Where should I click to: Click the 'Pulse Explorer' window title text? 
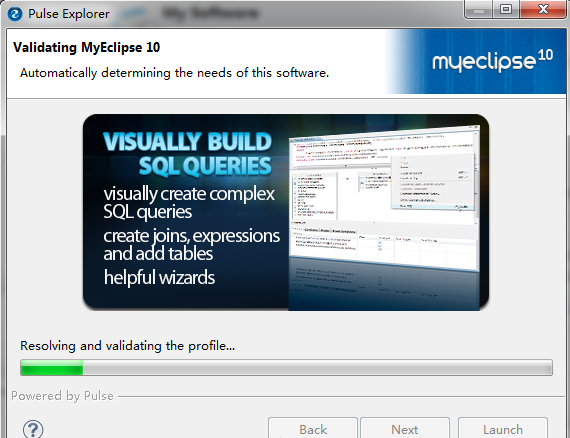(x=69, y=14)
